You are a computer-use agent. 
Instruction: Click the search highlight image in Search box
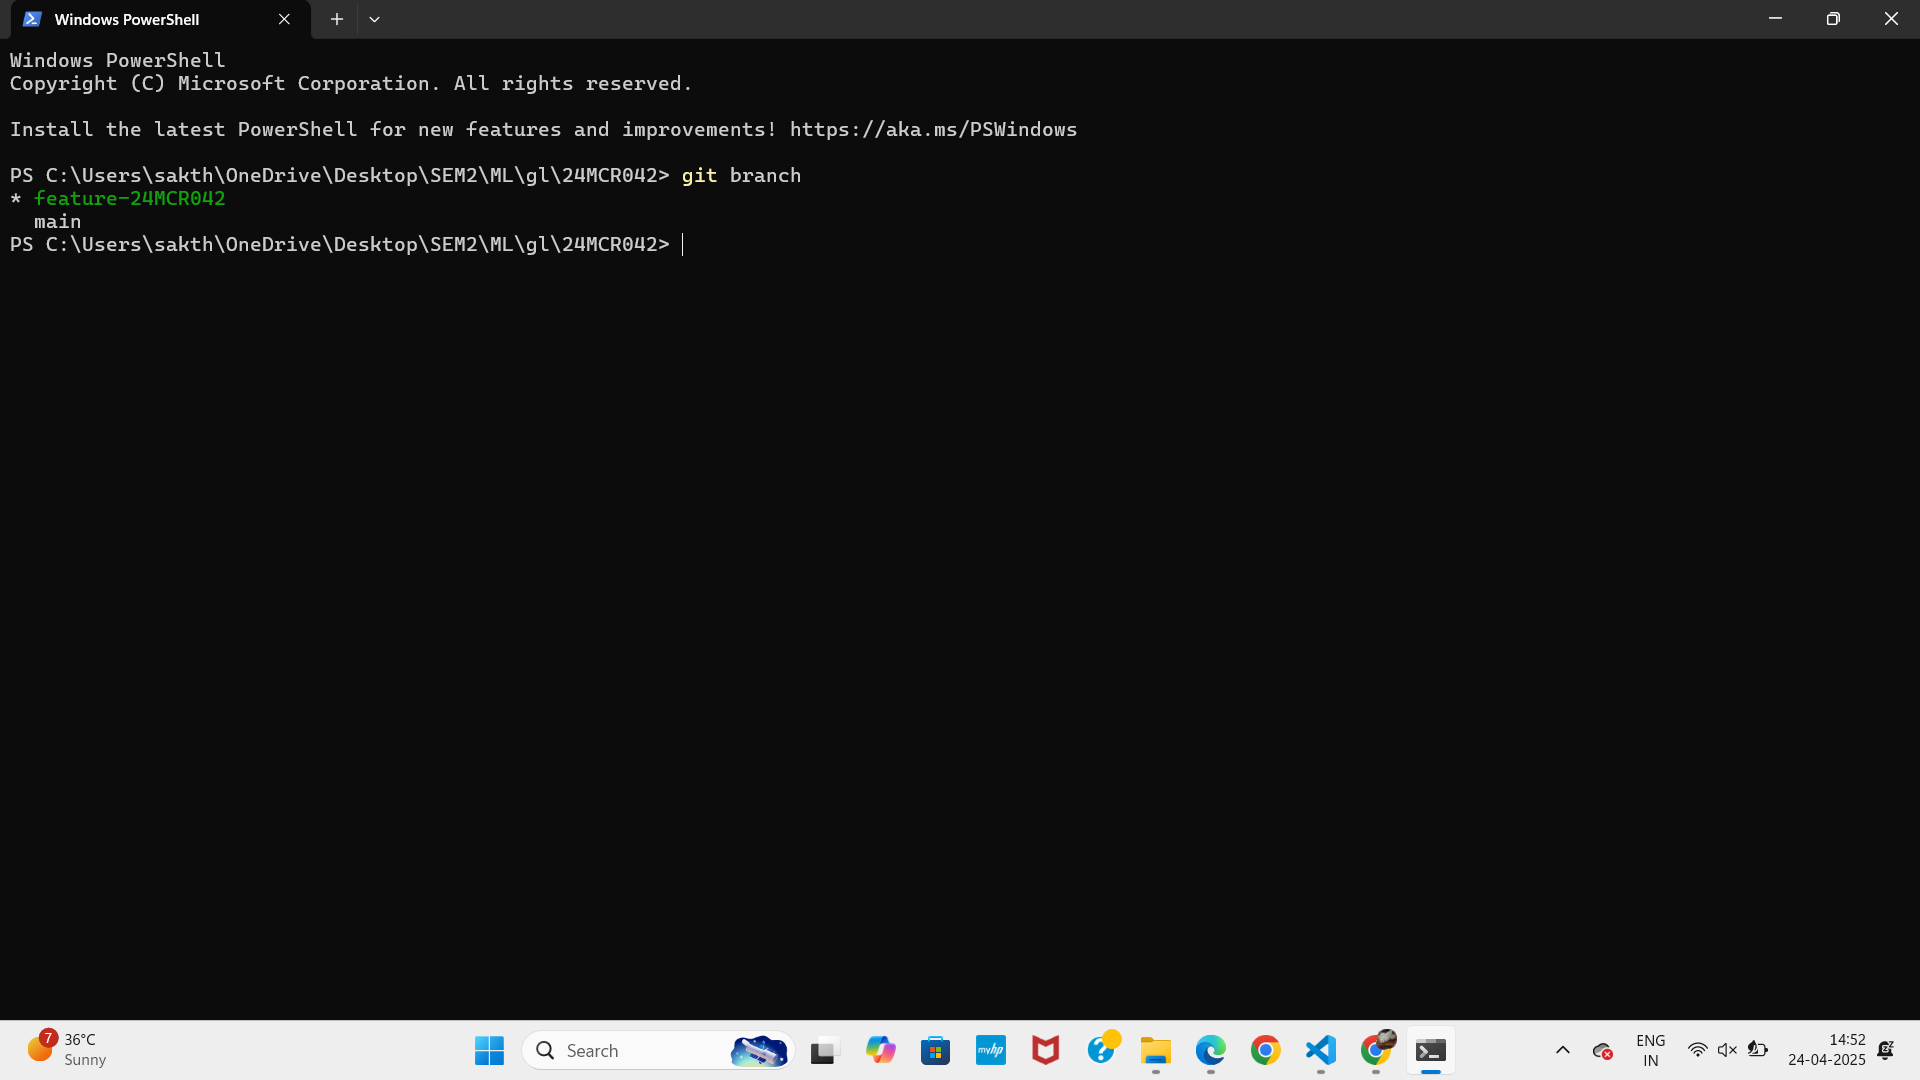click(x=759, y=1050)
